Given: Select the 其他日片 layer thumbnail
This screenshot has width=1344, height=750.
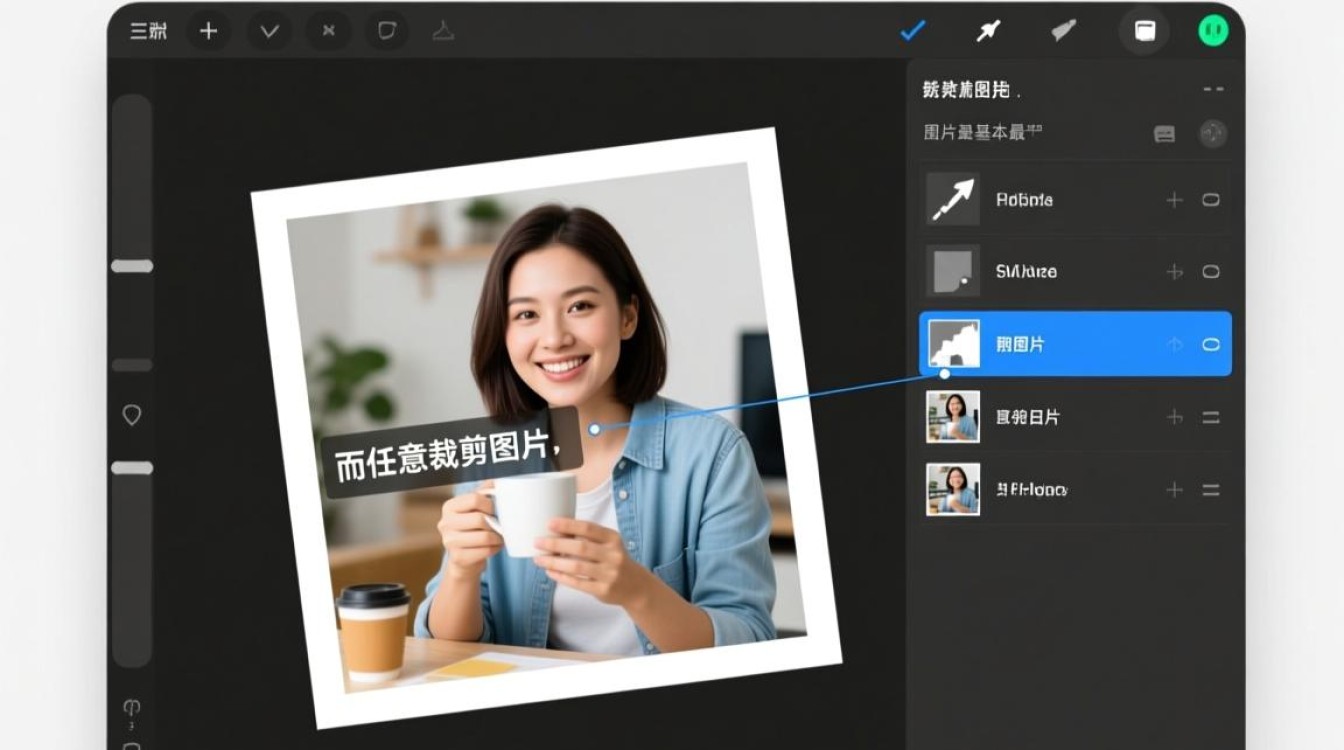Looking at the screenshot, I should tap(952, 417).
